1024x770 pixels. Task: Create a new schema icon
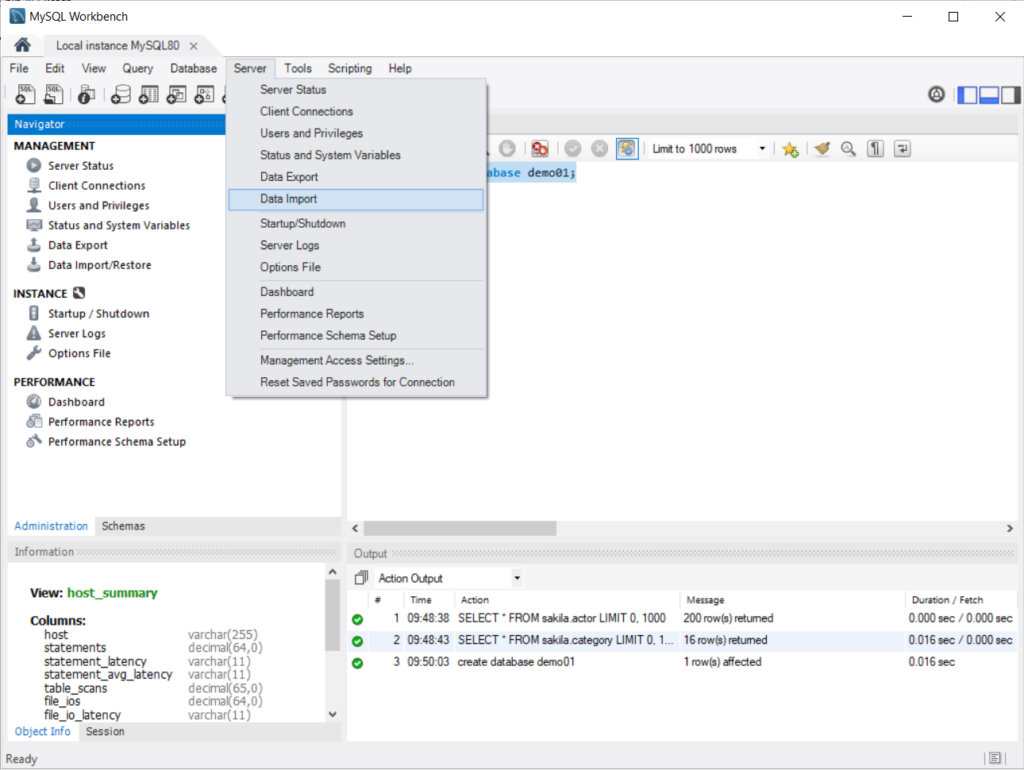pos(121,95)
